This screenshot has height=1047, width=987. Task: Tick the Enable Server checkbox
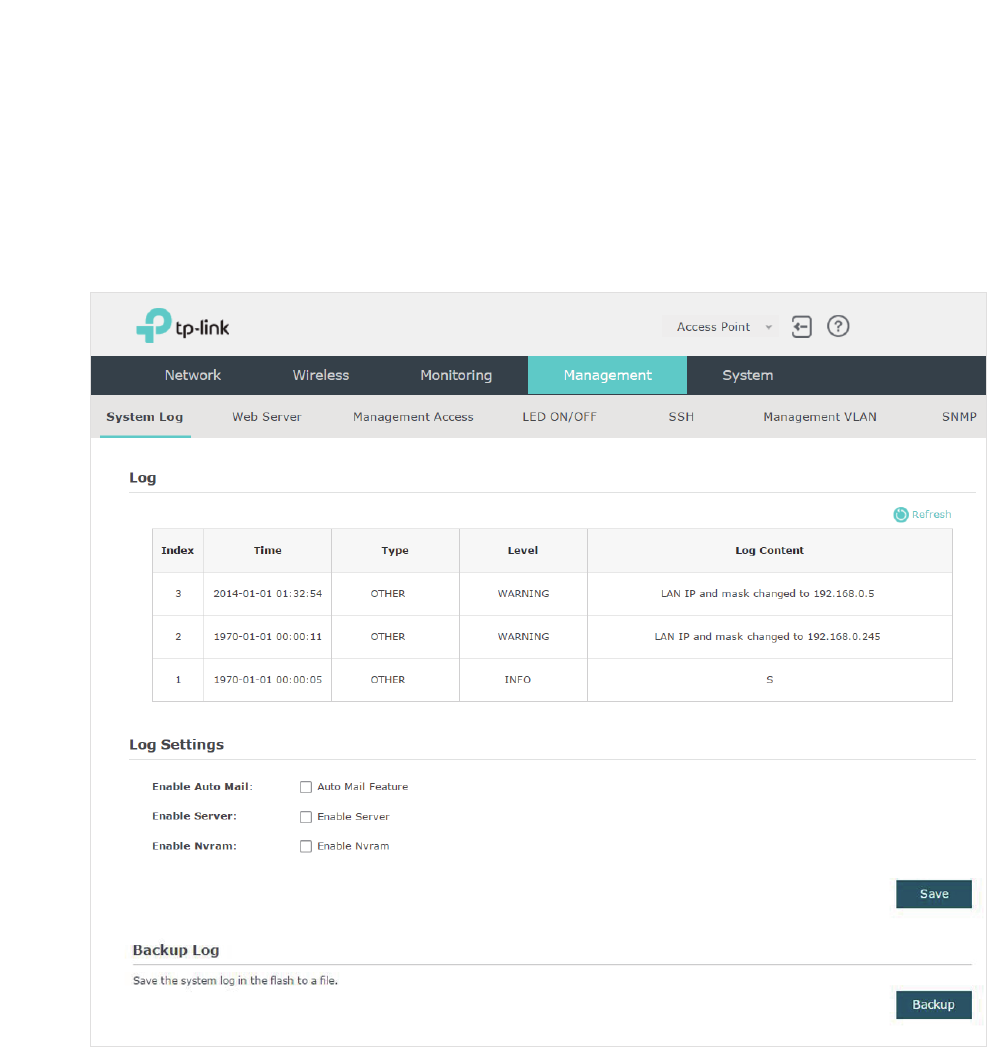tap(306, 817)
